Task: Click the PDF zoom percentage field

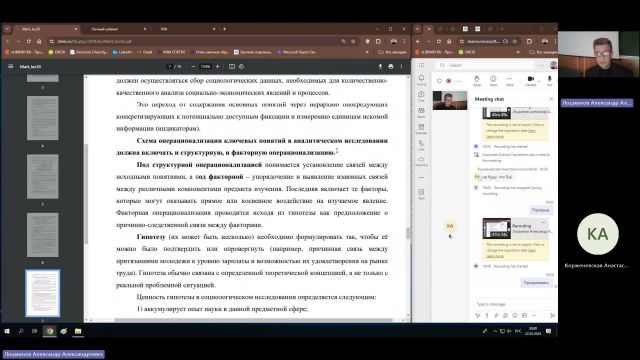Action: [205, 67]
